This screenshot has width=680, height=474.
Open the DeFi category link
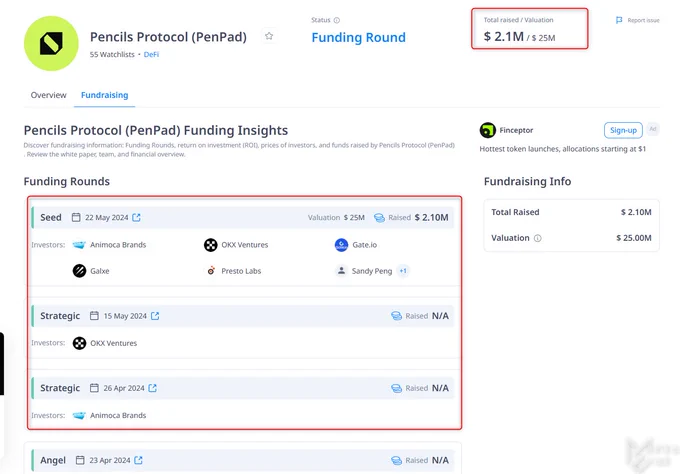coord(151,54)
